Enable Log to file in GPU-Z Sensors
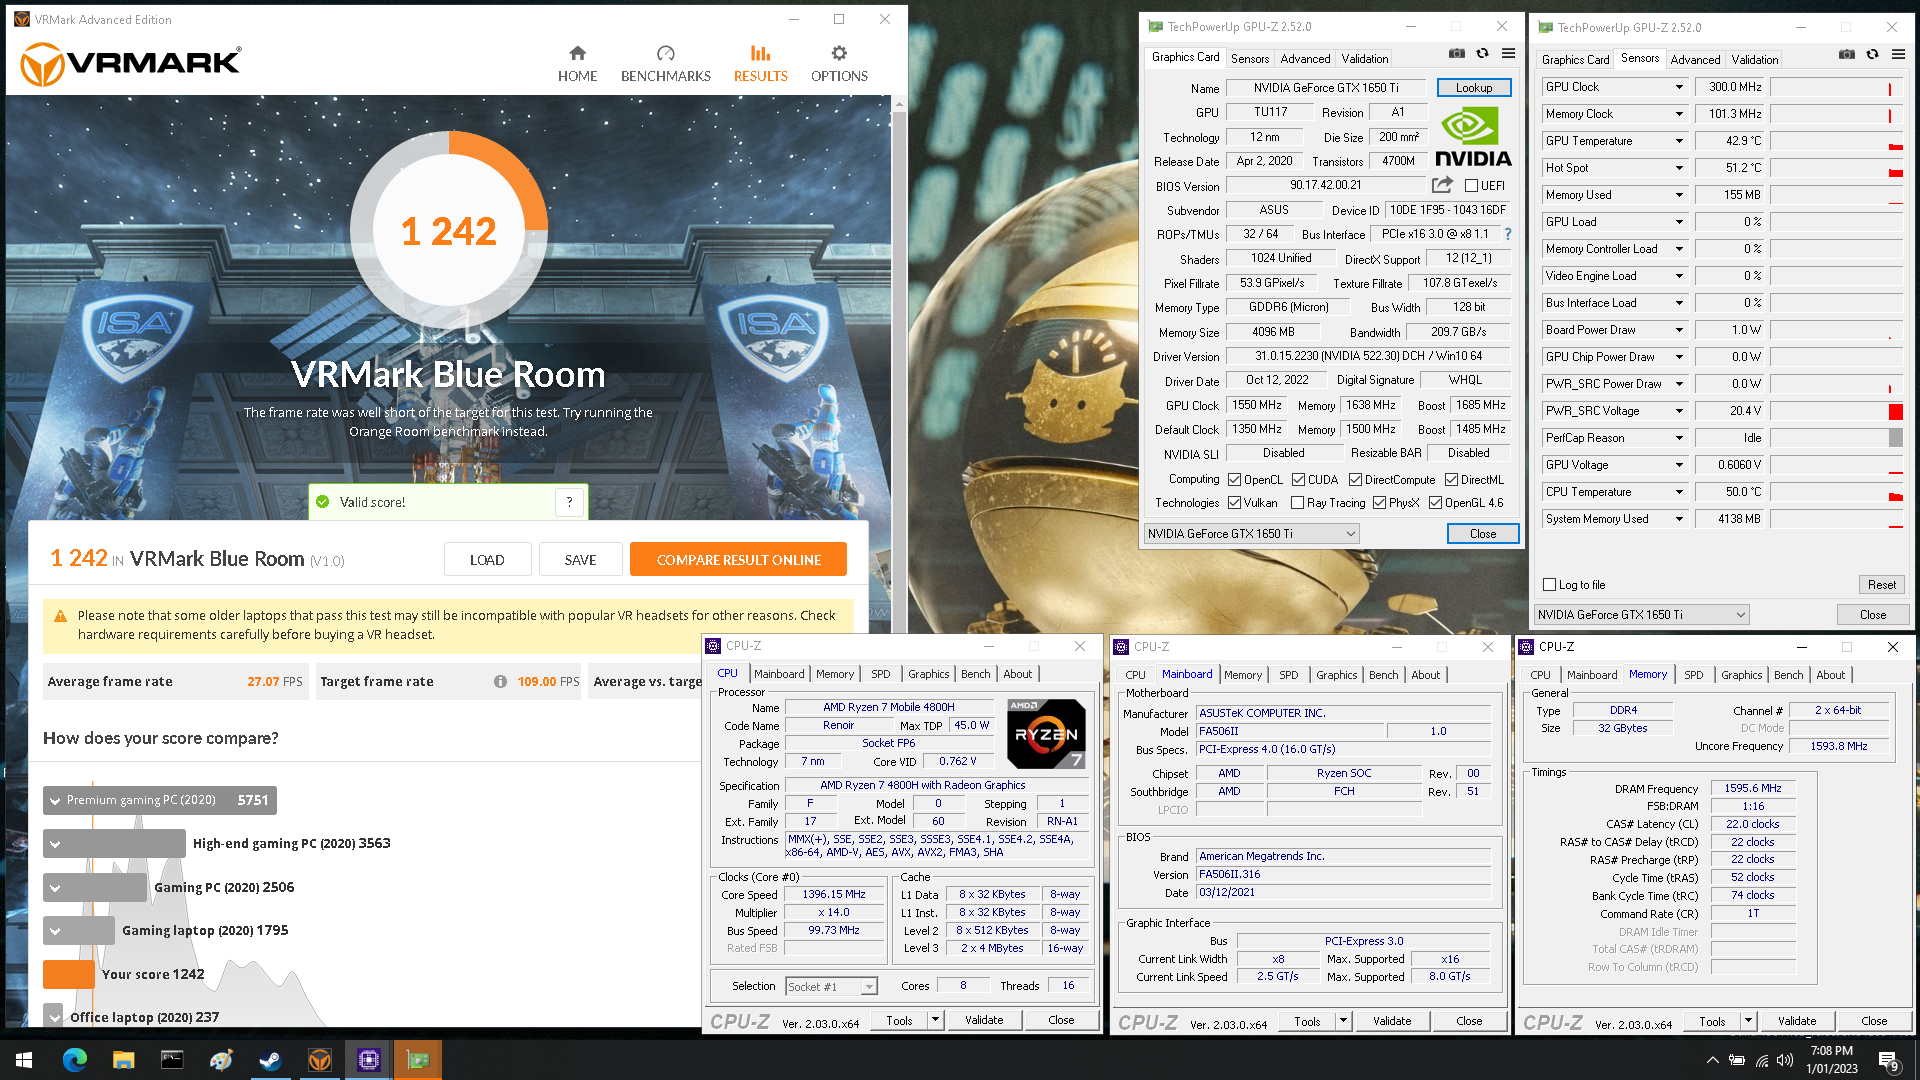Screen dimensions: 1920x1080 (x=1549, y=585)
